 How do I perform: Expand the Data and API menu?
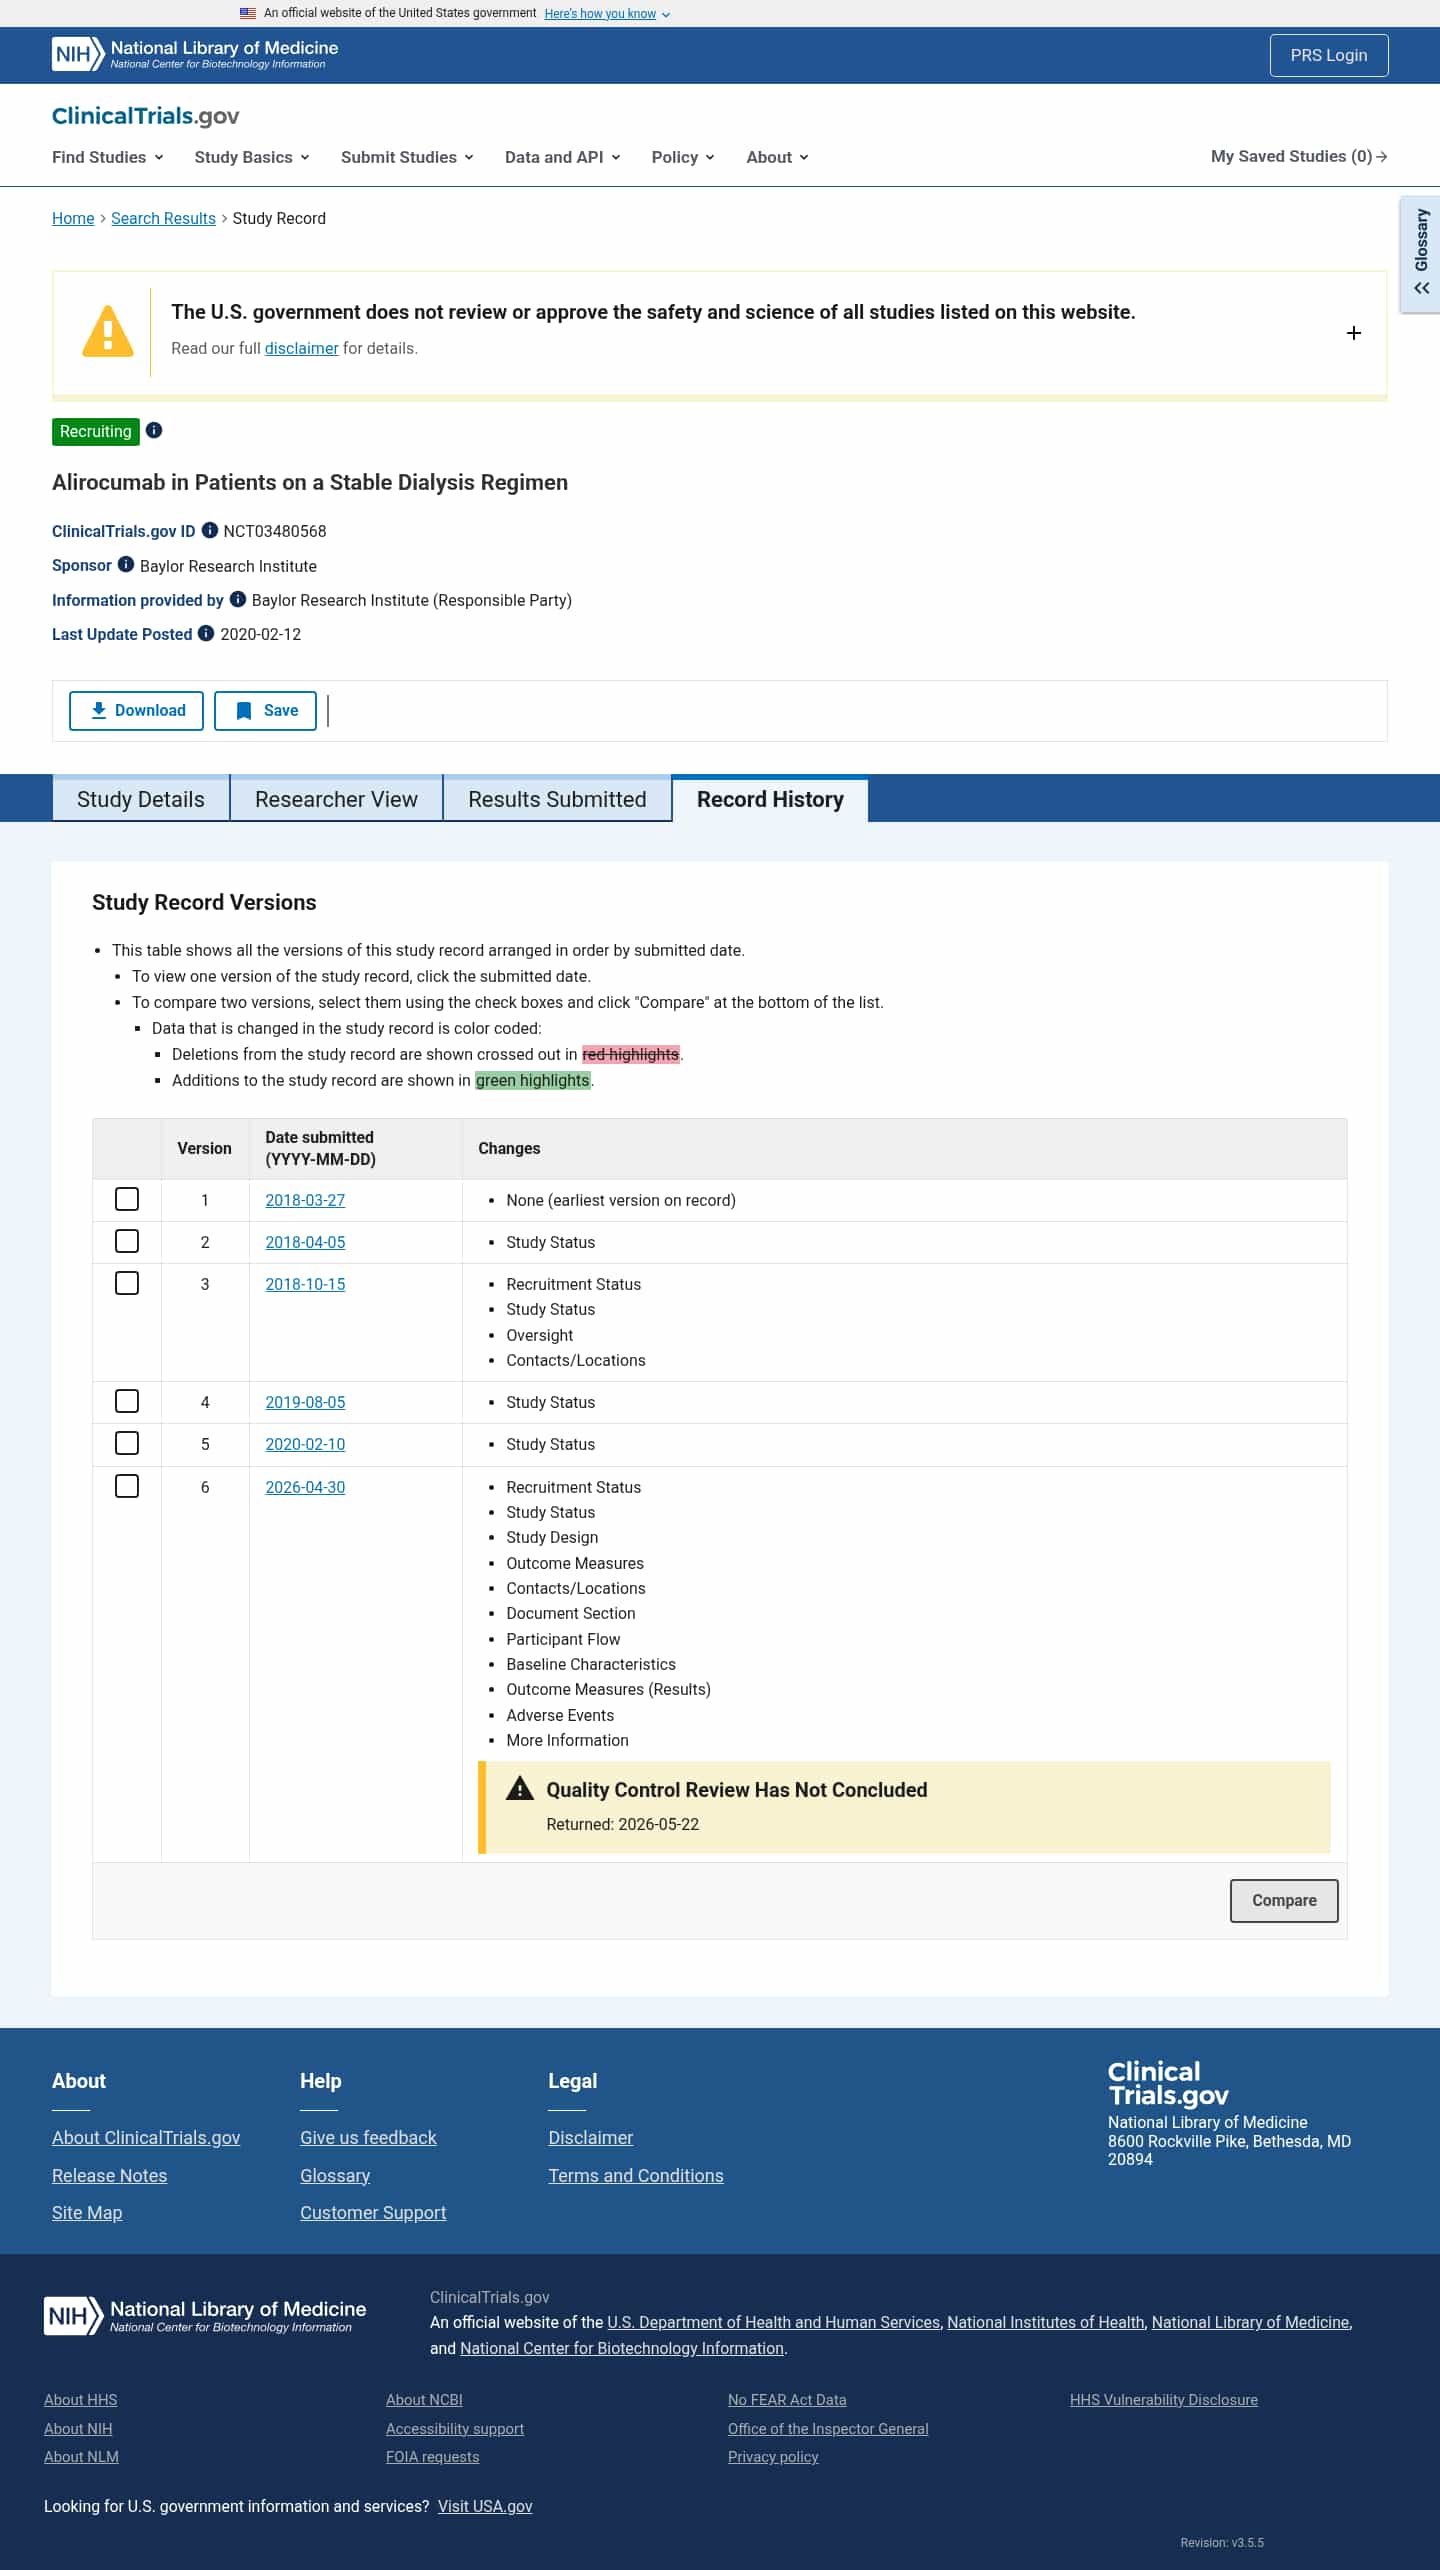point(563,157)
